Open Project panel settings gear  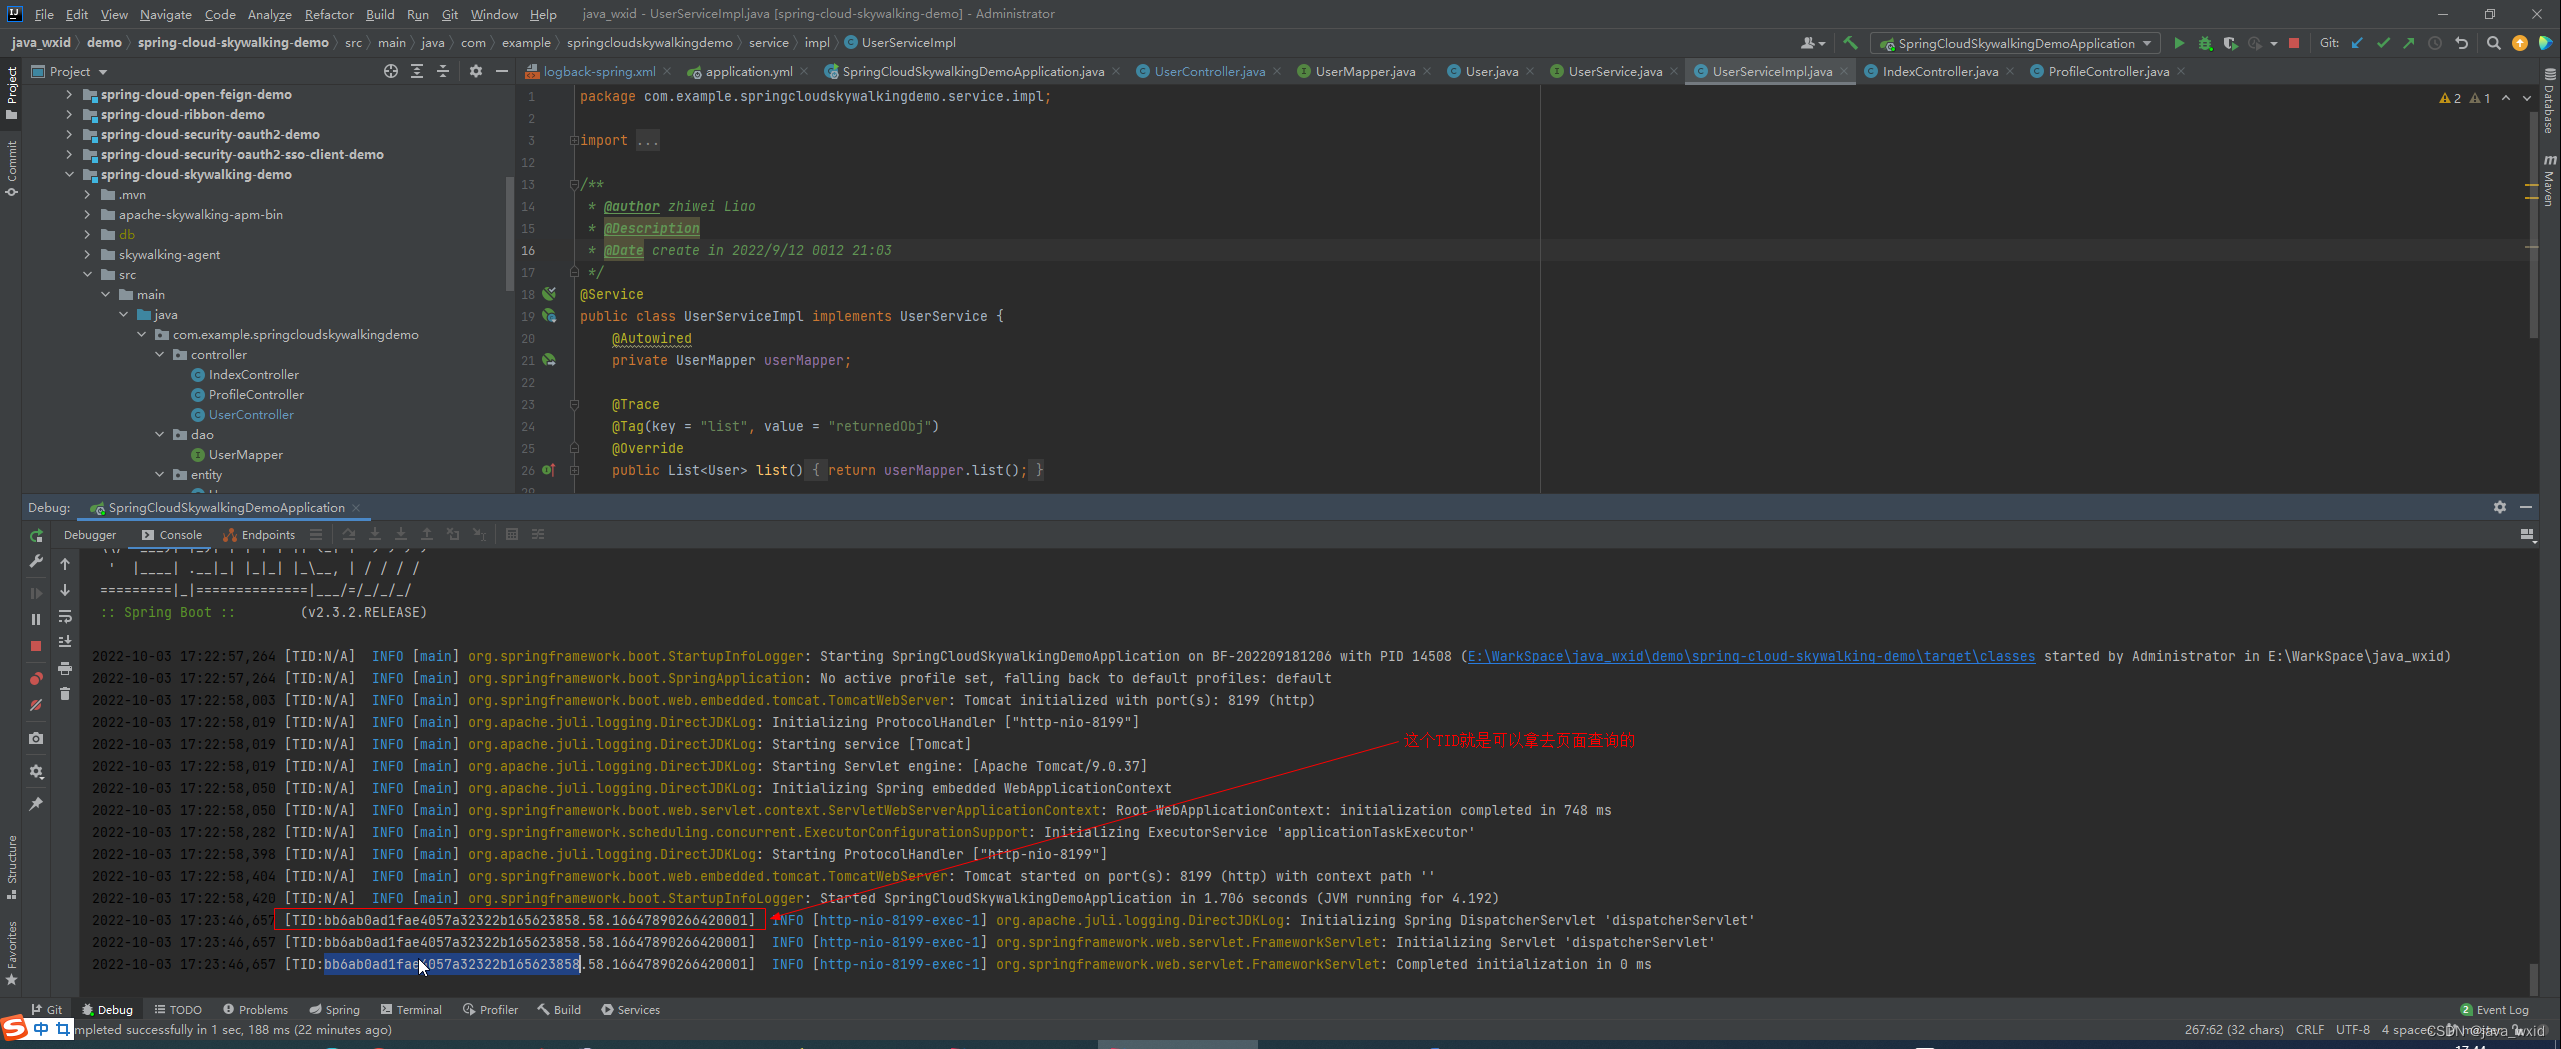(476, 71)
